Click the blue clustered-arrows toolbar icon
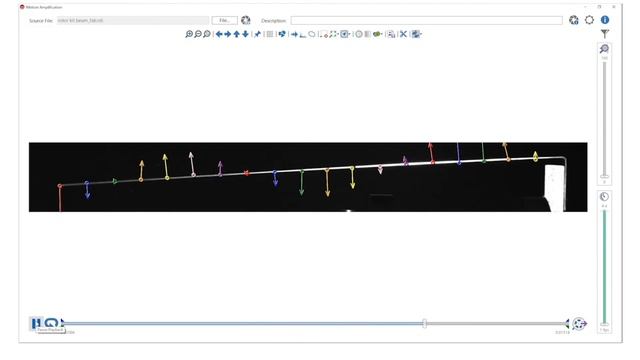 (x=282, y=34)
